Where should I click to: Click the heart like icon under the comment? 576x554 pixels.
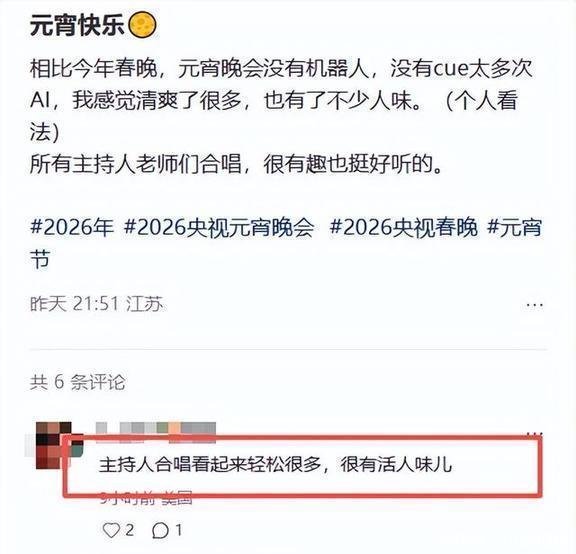pos(111,530)
